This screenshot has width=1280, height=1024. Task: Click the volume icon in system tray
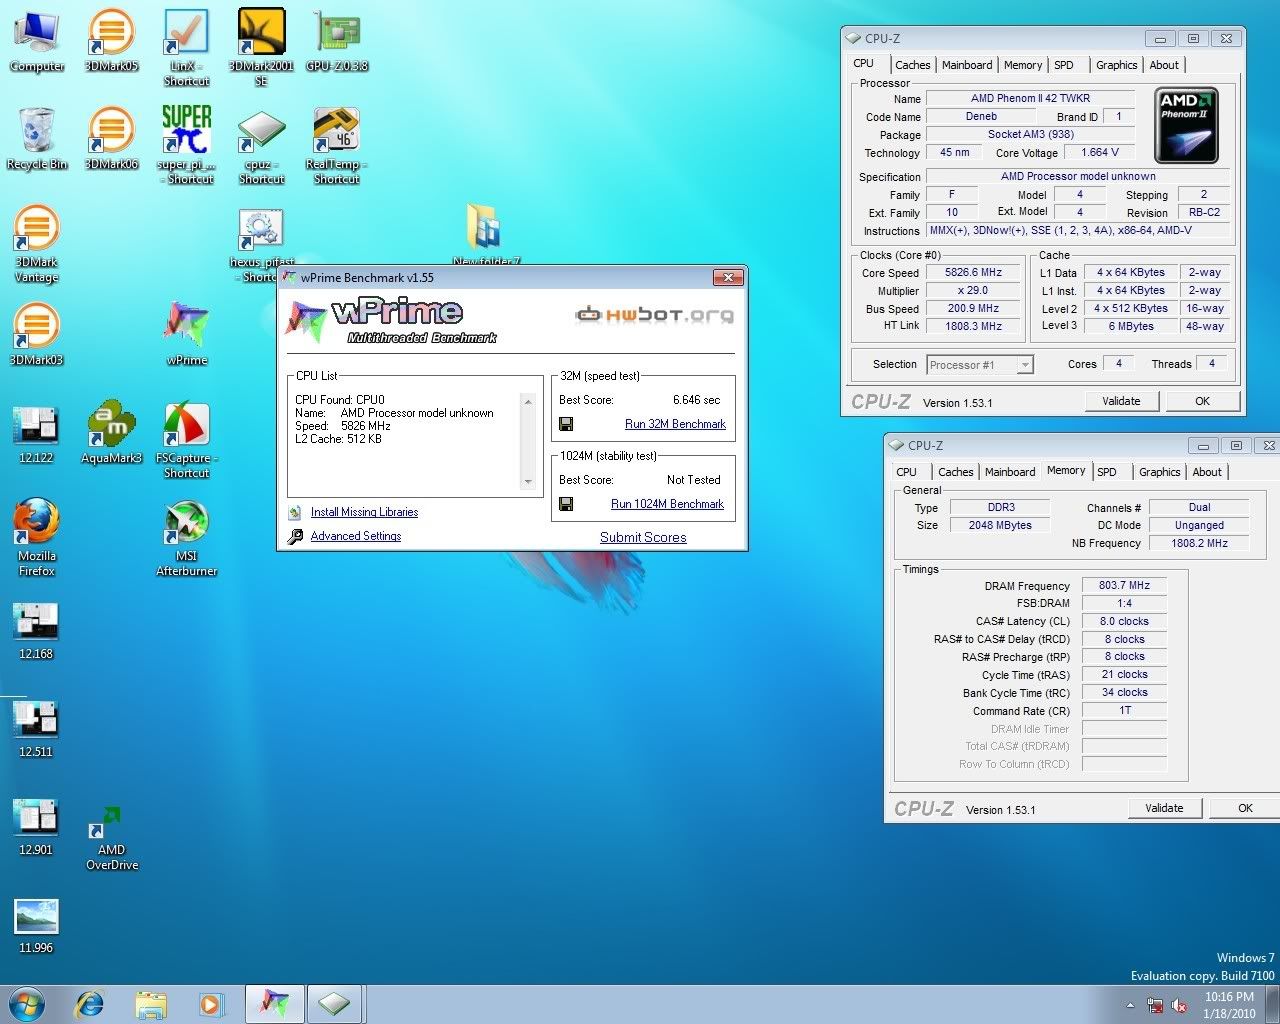coord(1179,1005)
